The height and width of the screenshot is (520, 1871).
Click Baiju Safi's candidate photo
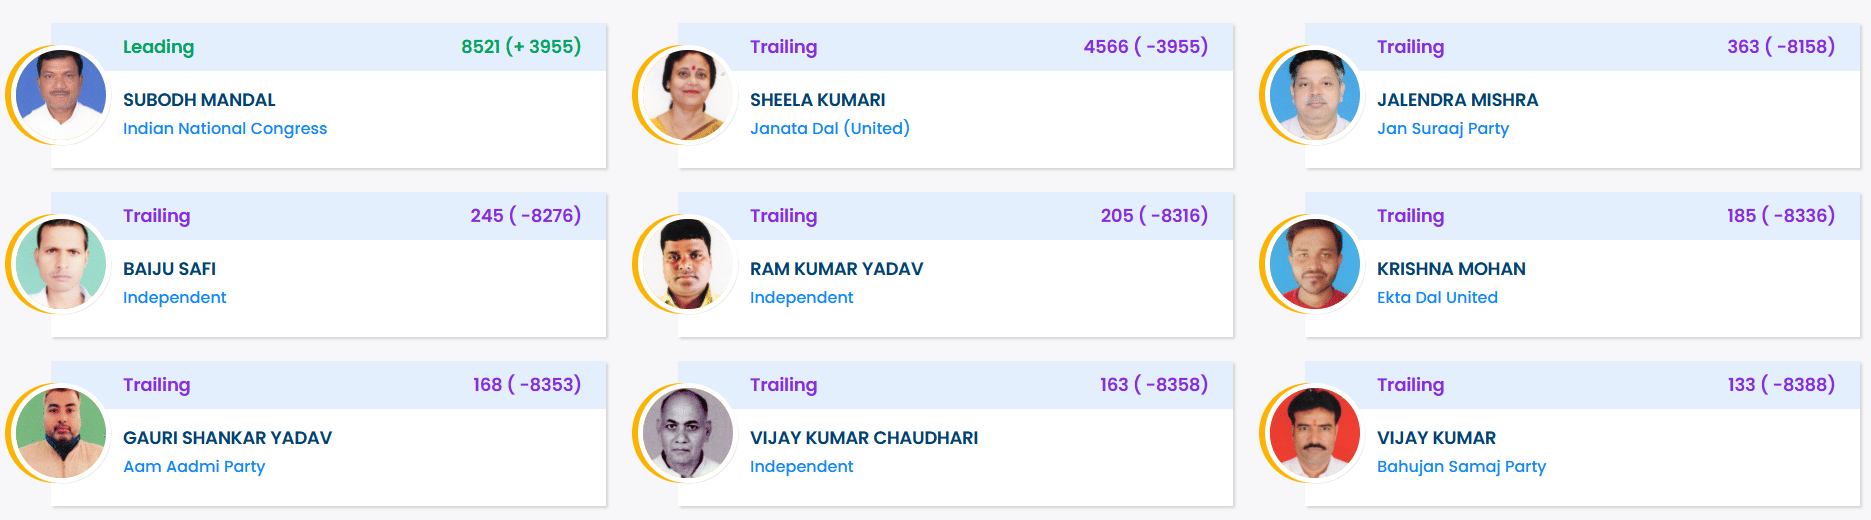point(61,264)
